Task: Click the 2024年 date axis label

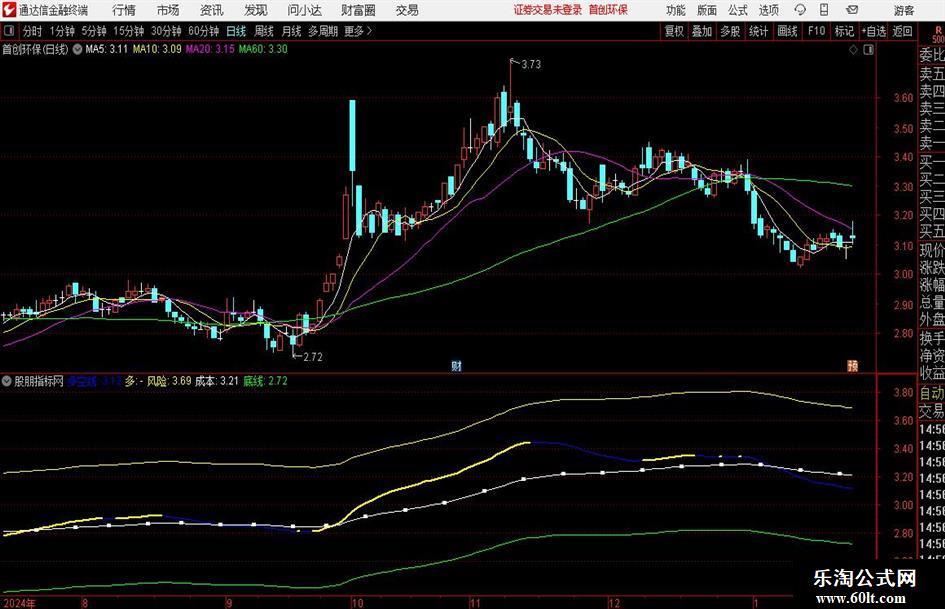Action: 19,603
